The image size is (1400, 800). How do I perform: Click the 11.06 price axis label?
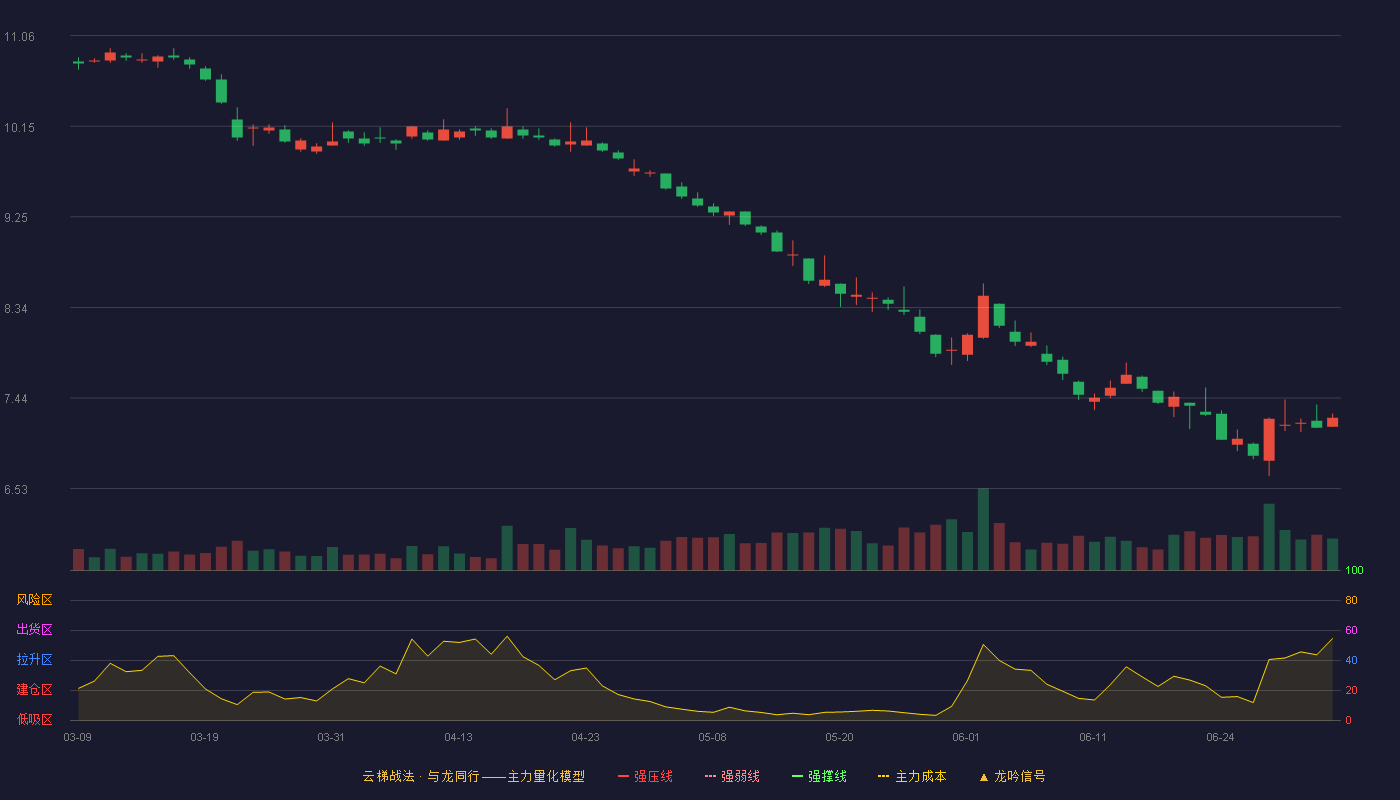(x=19, y=37)
